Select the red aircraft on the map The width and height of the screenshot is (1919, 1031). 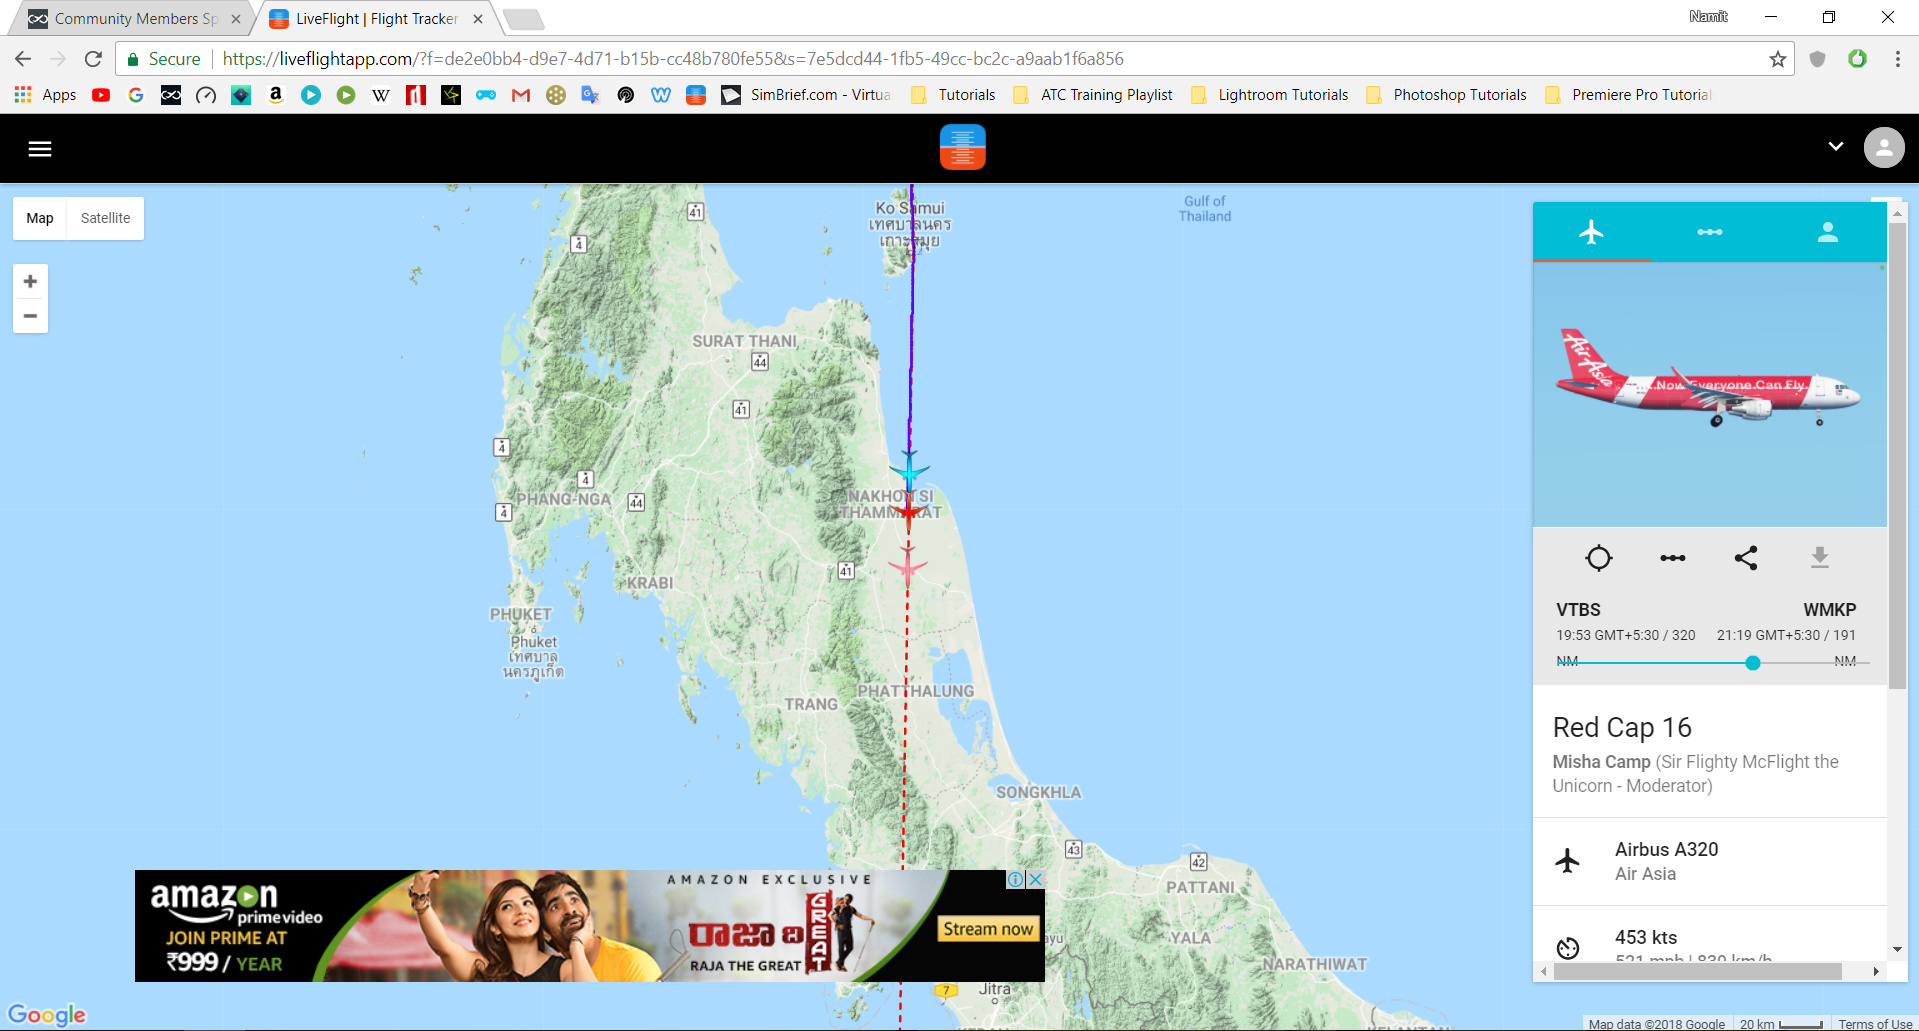(x=908, y=511)
